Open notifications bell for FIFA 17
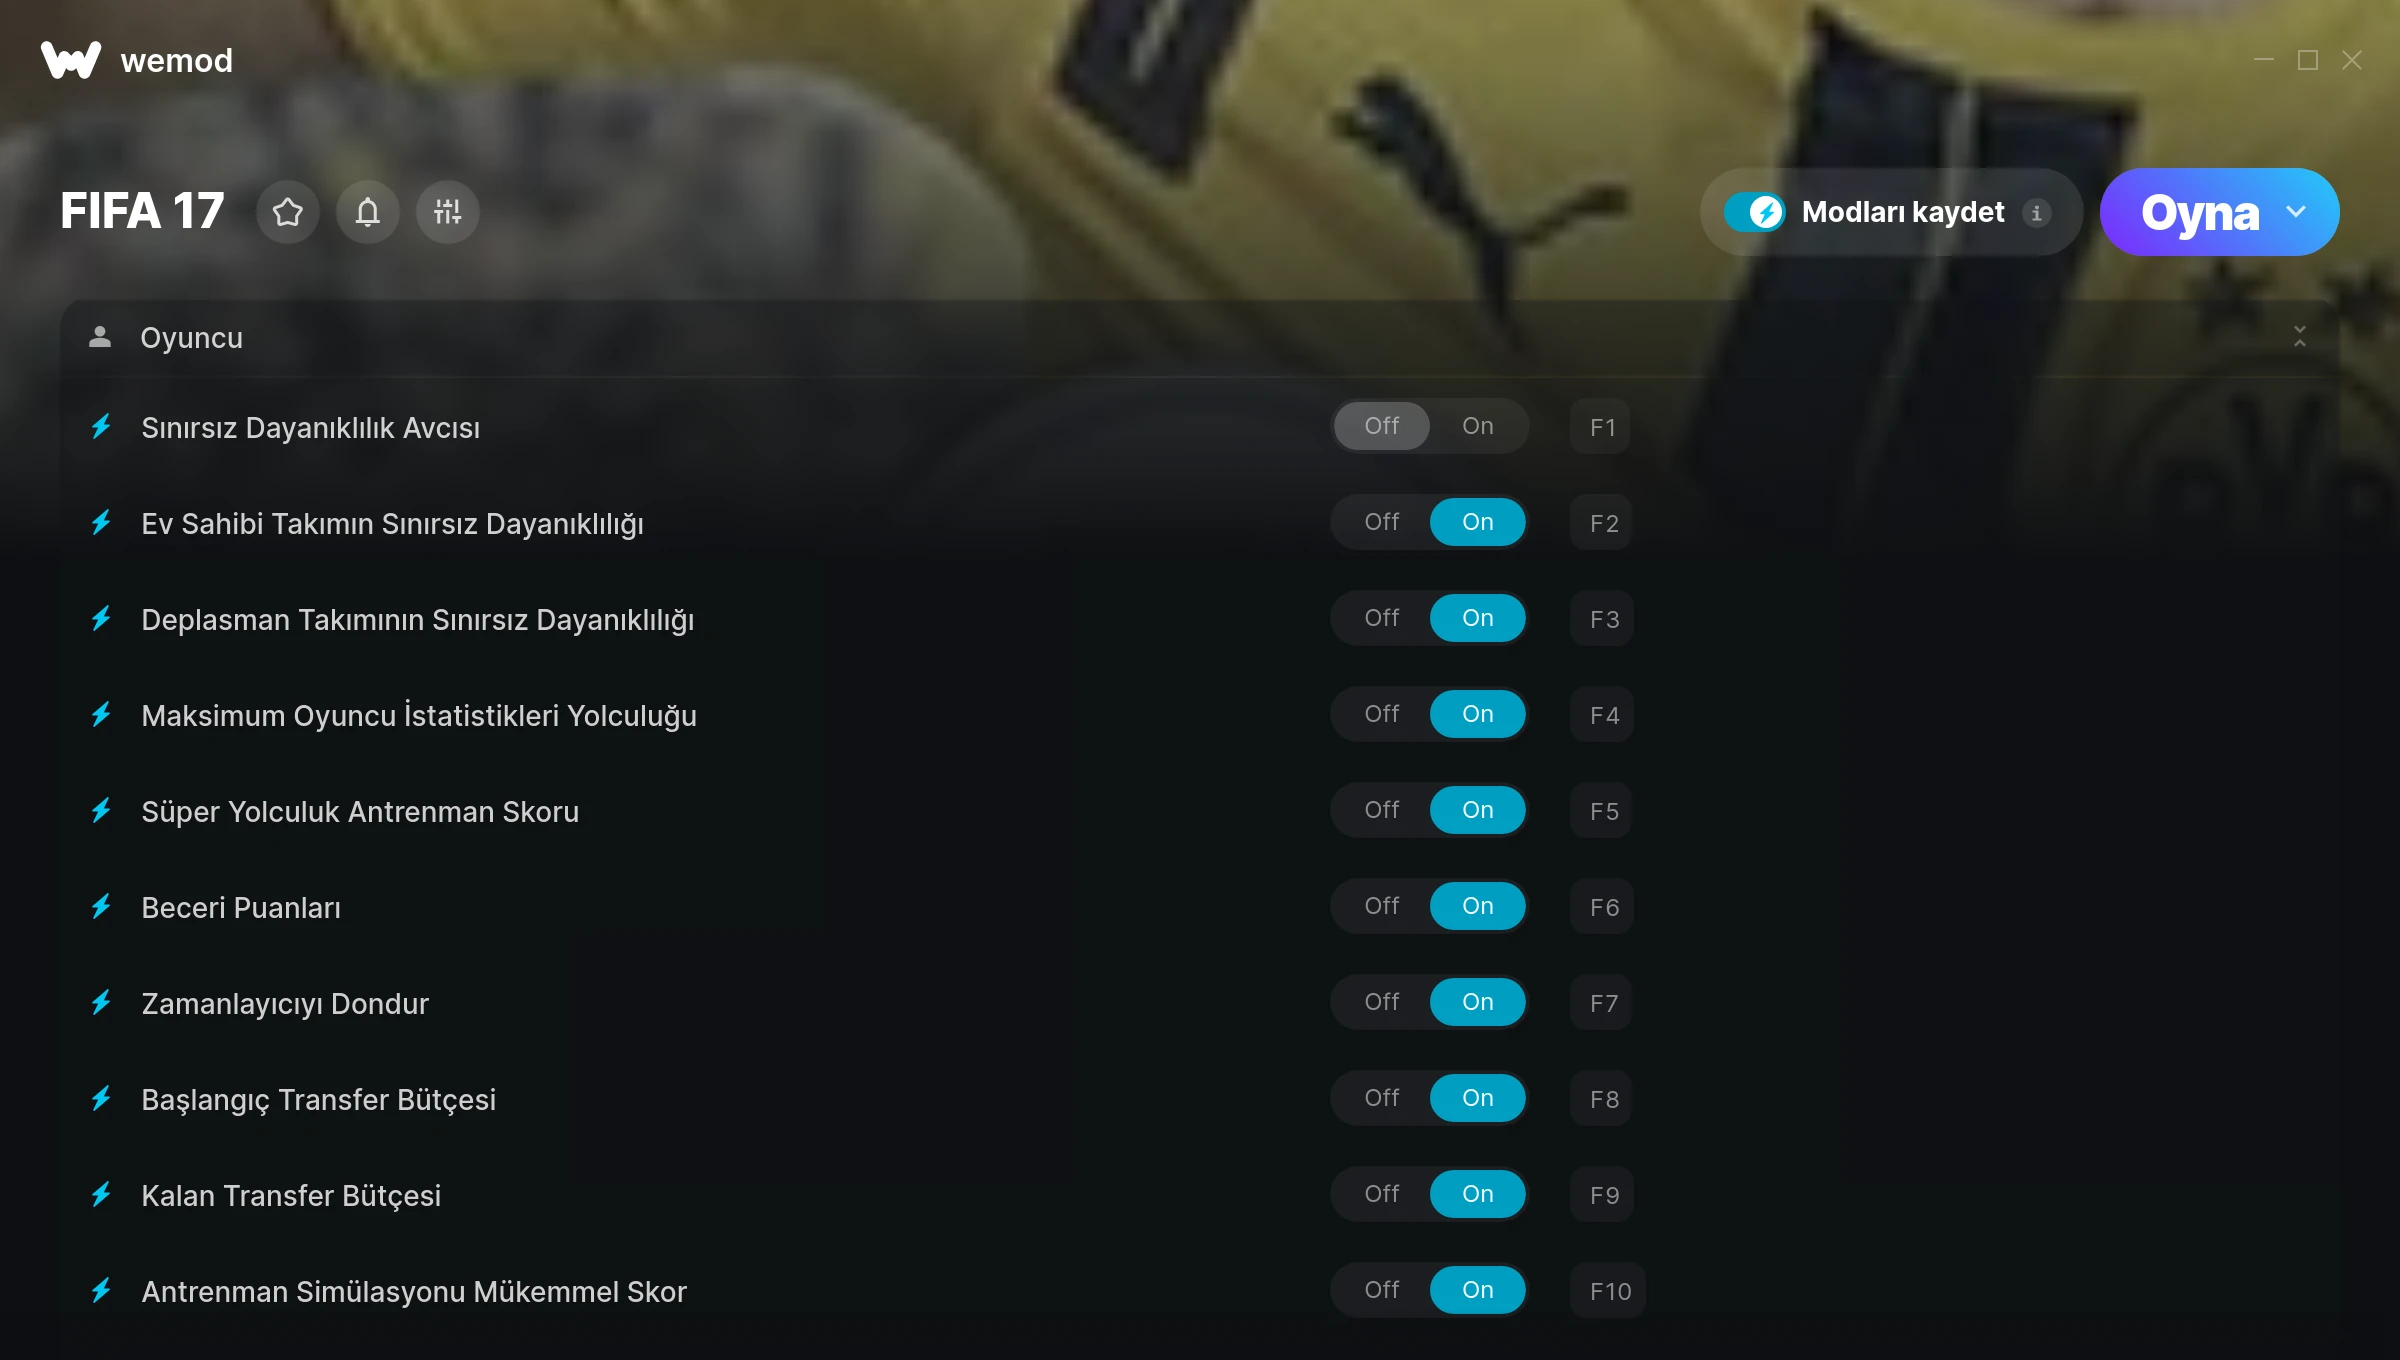 click(x=368, y=212)
